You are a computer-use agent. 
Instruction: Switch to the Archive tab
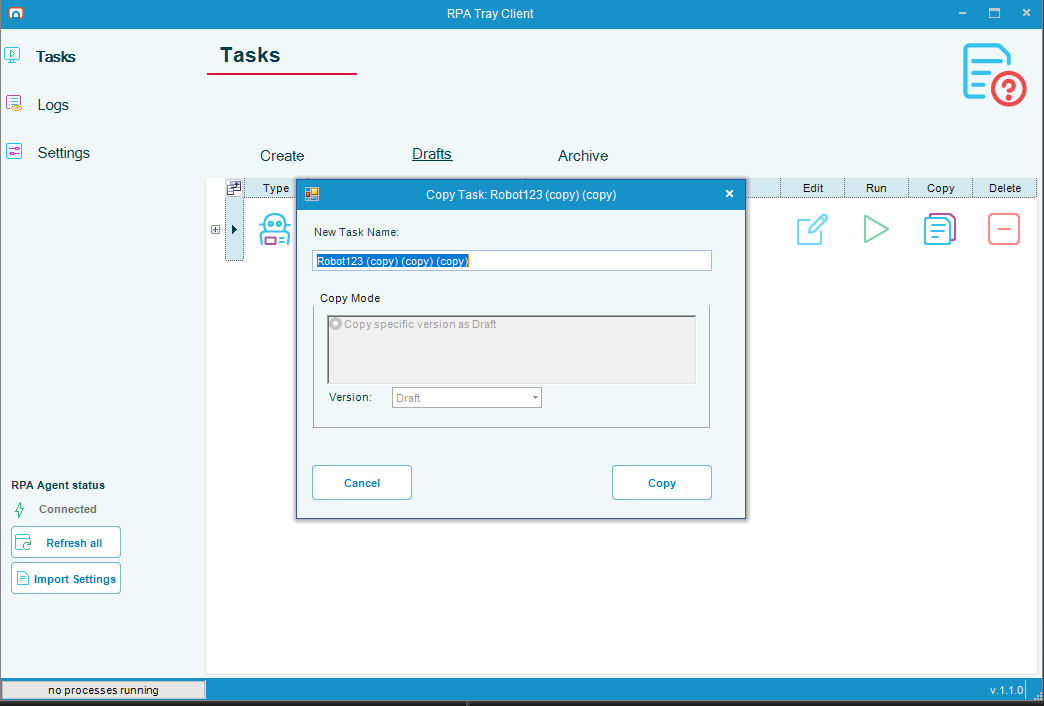[583, 156]
